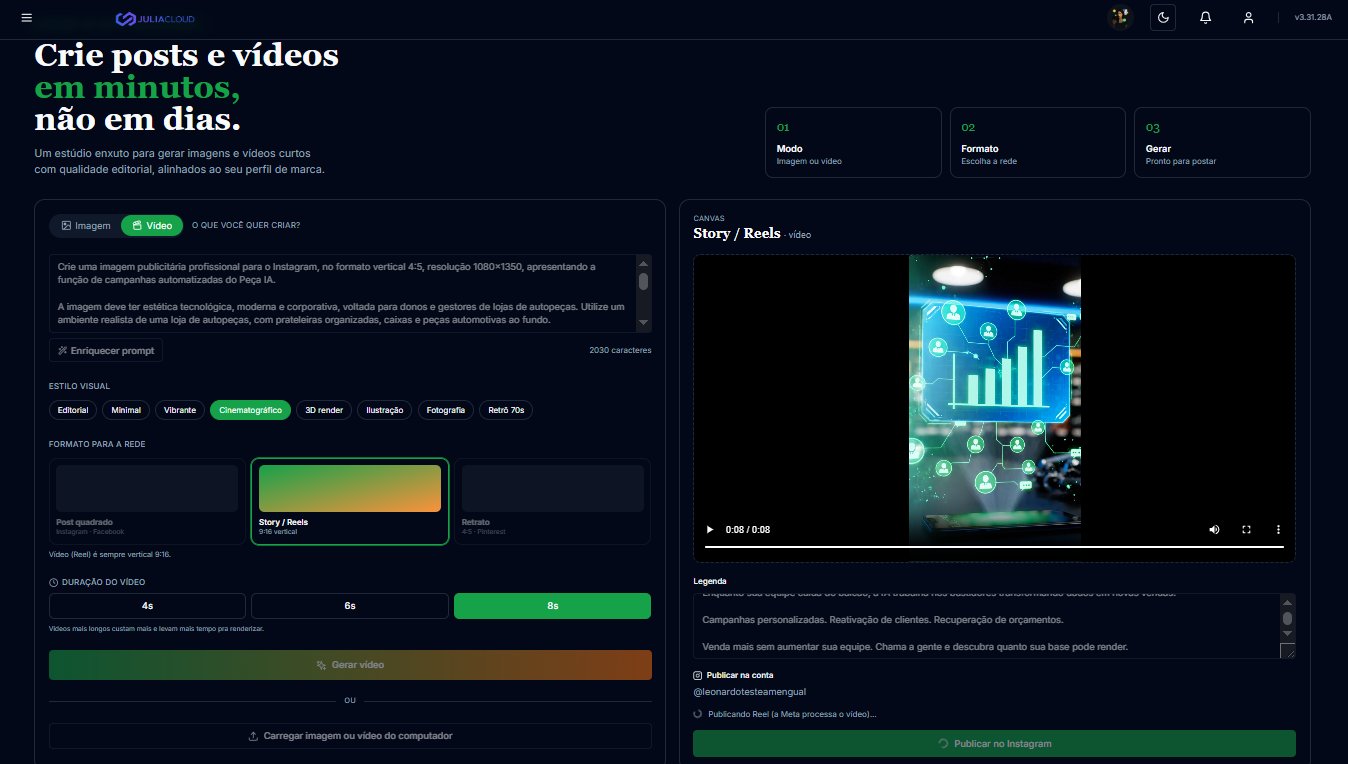
Task: Choose the Editorial visual style
Action: coord(73,410)
